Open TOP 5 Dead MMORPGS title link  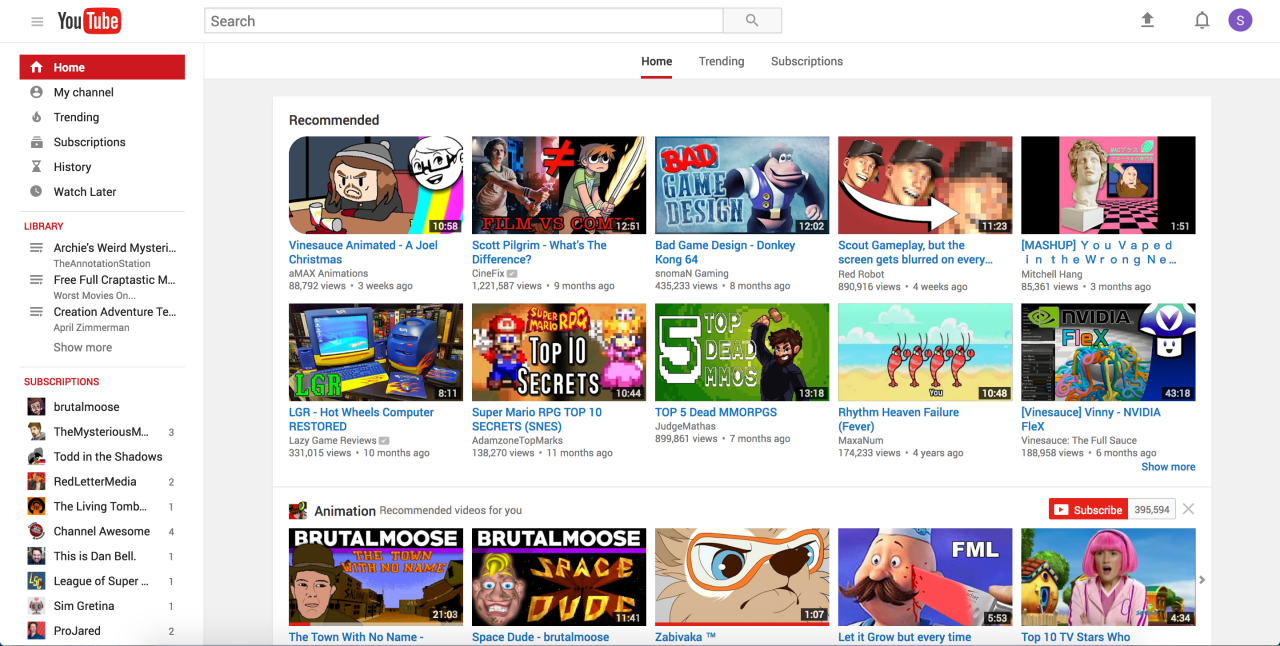click(x=716, y=412)
